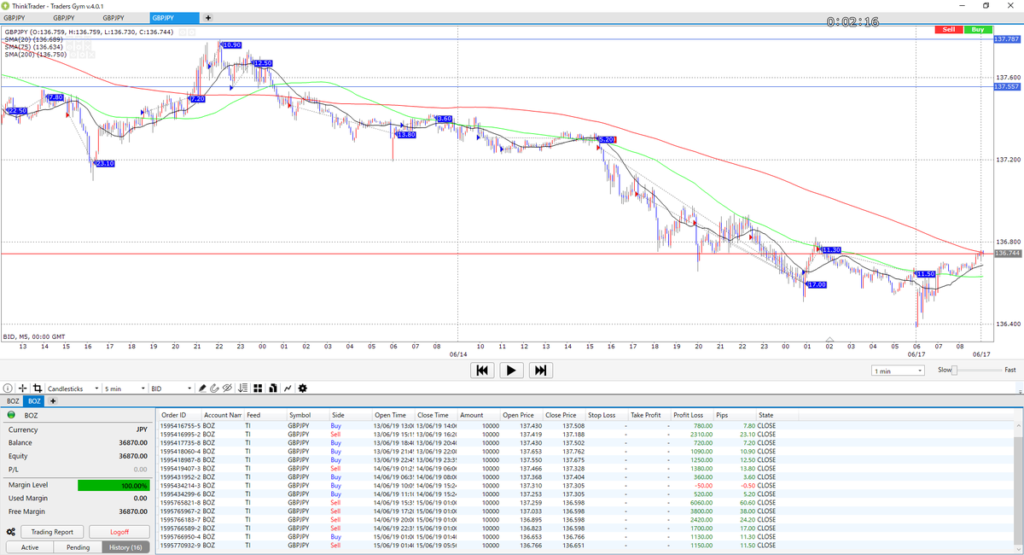Click the gear icon beside Trading Report

[x=10, y=532]
